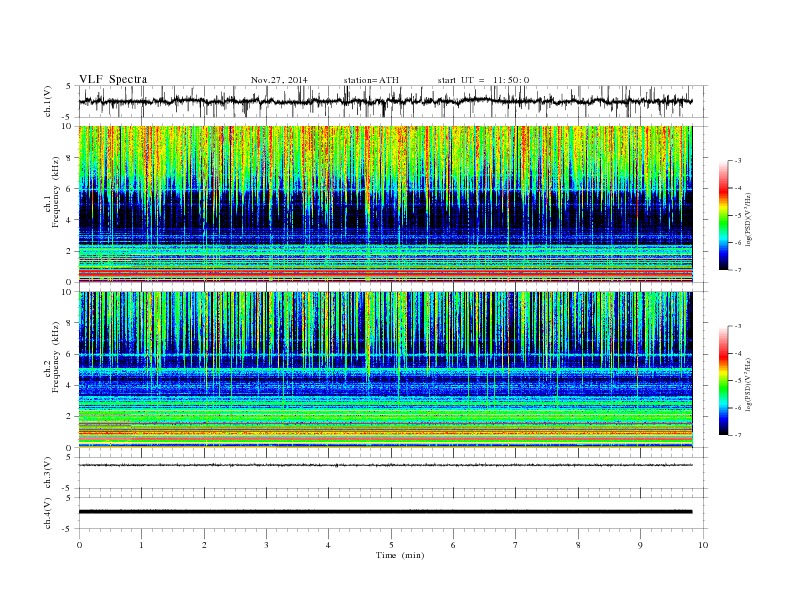Click the ch.1 voltage waveform trace
This screenshot has height=612, width=792.
(385, 101)
